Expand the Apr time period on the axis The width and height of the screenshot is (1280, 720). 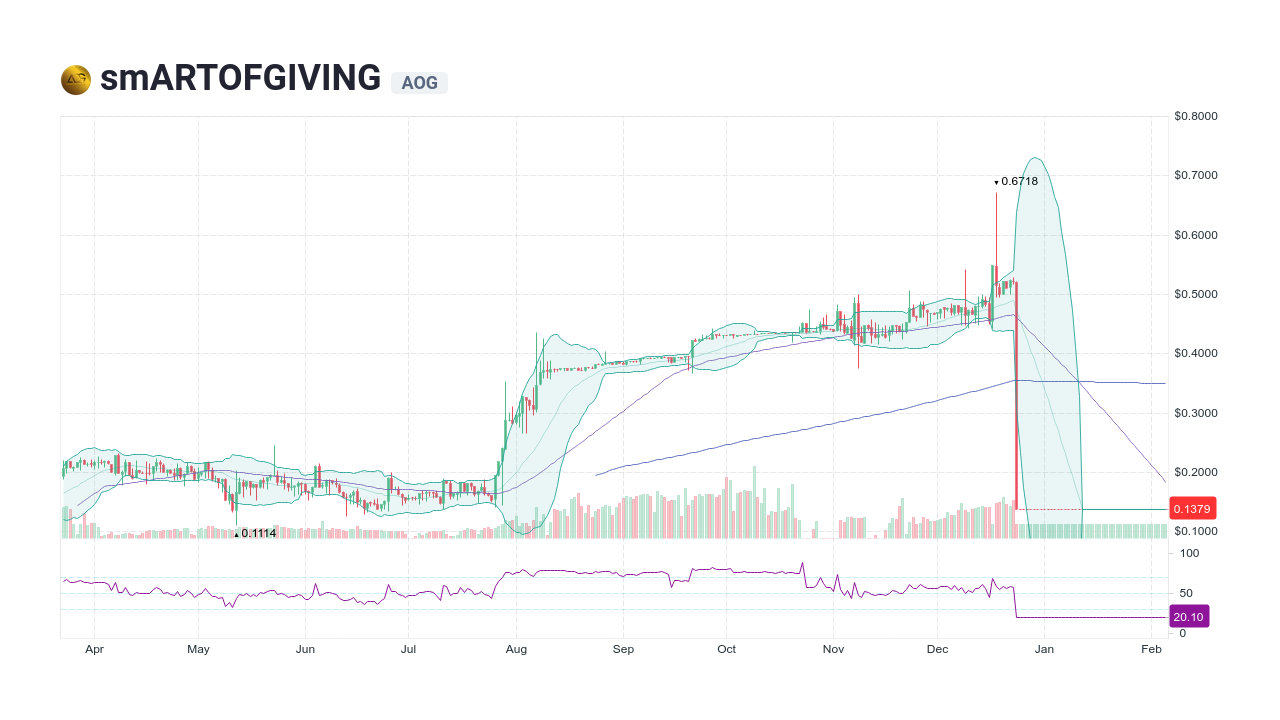(95, 649)
